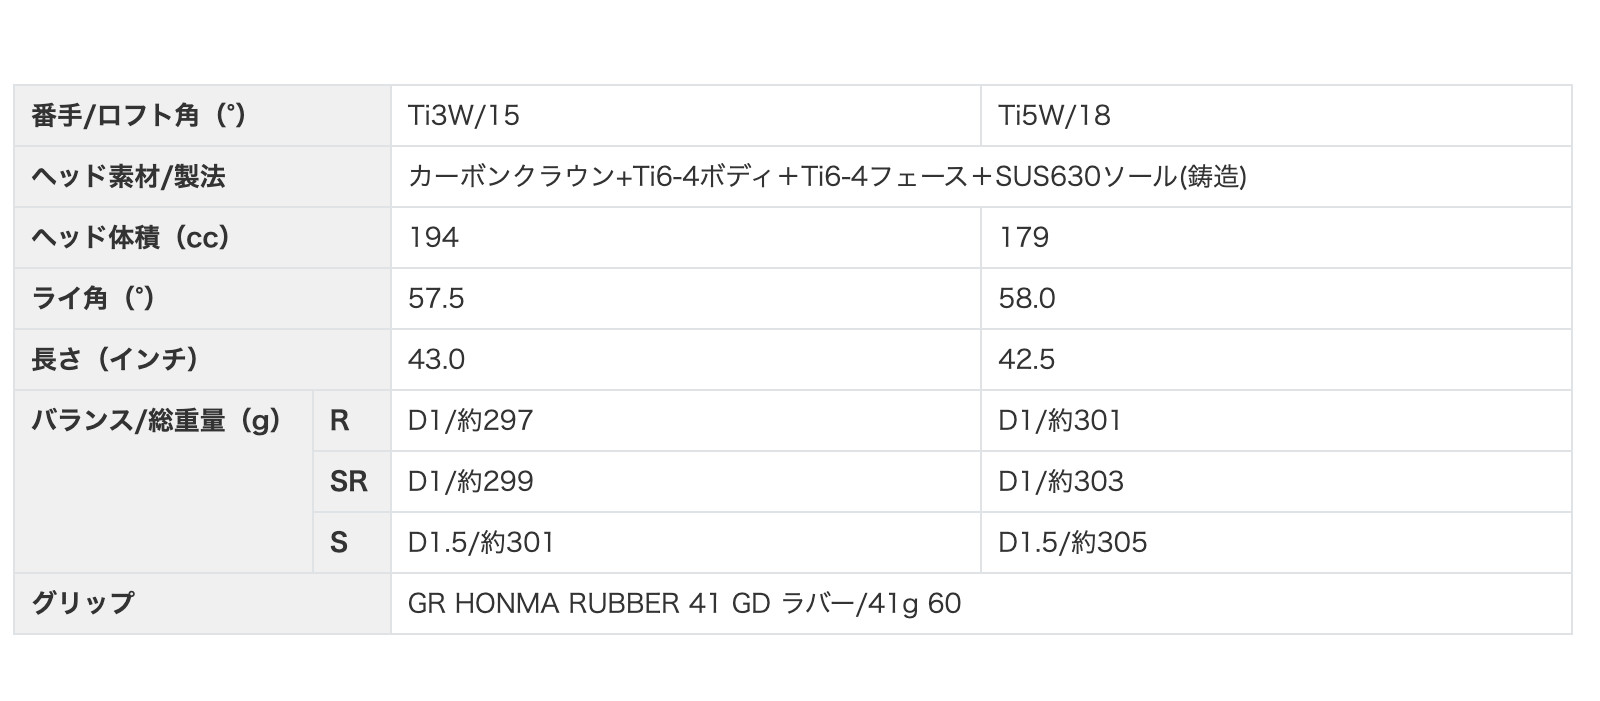Click the ヘッド素材/製法 row label
The height and width of the screenshot is (701, 1600).
pos(128,177)
